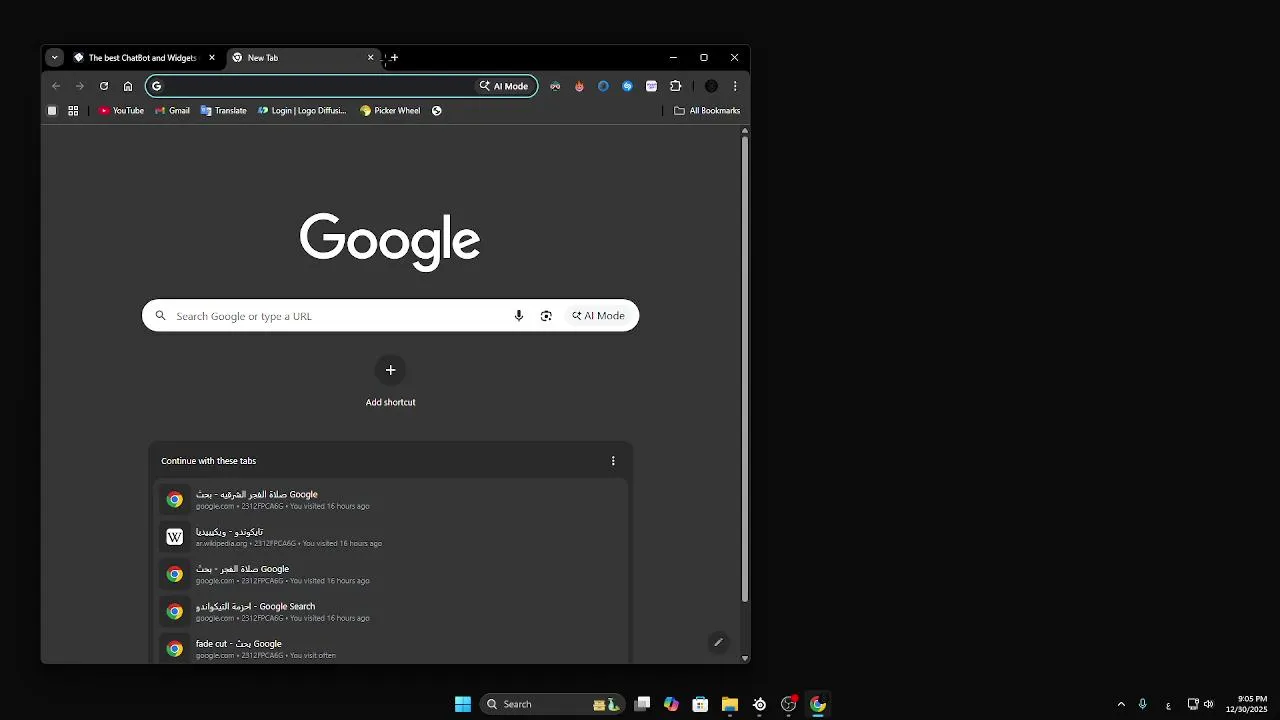Open the YouTube bookmark
This screenshot has height=720, width=1280.
(121, 111)
